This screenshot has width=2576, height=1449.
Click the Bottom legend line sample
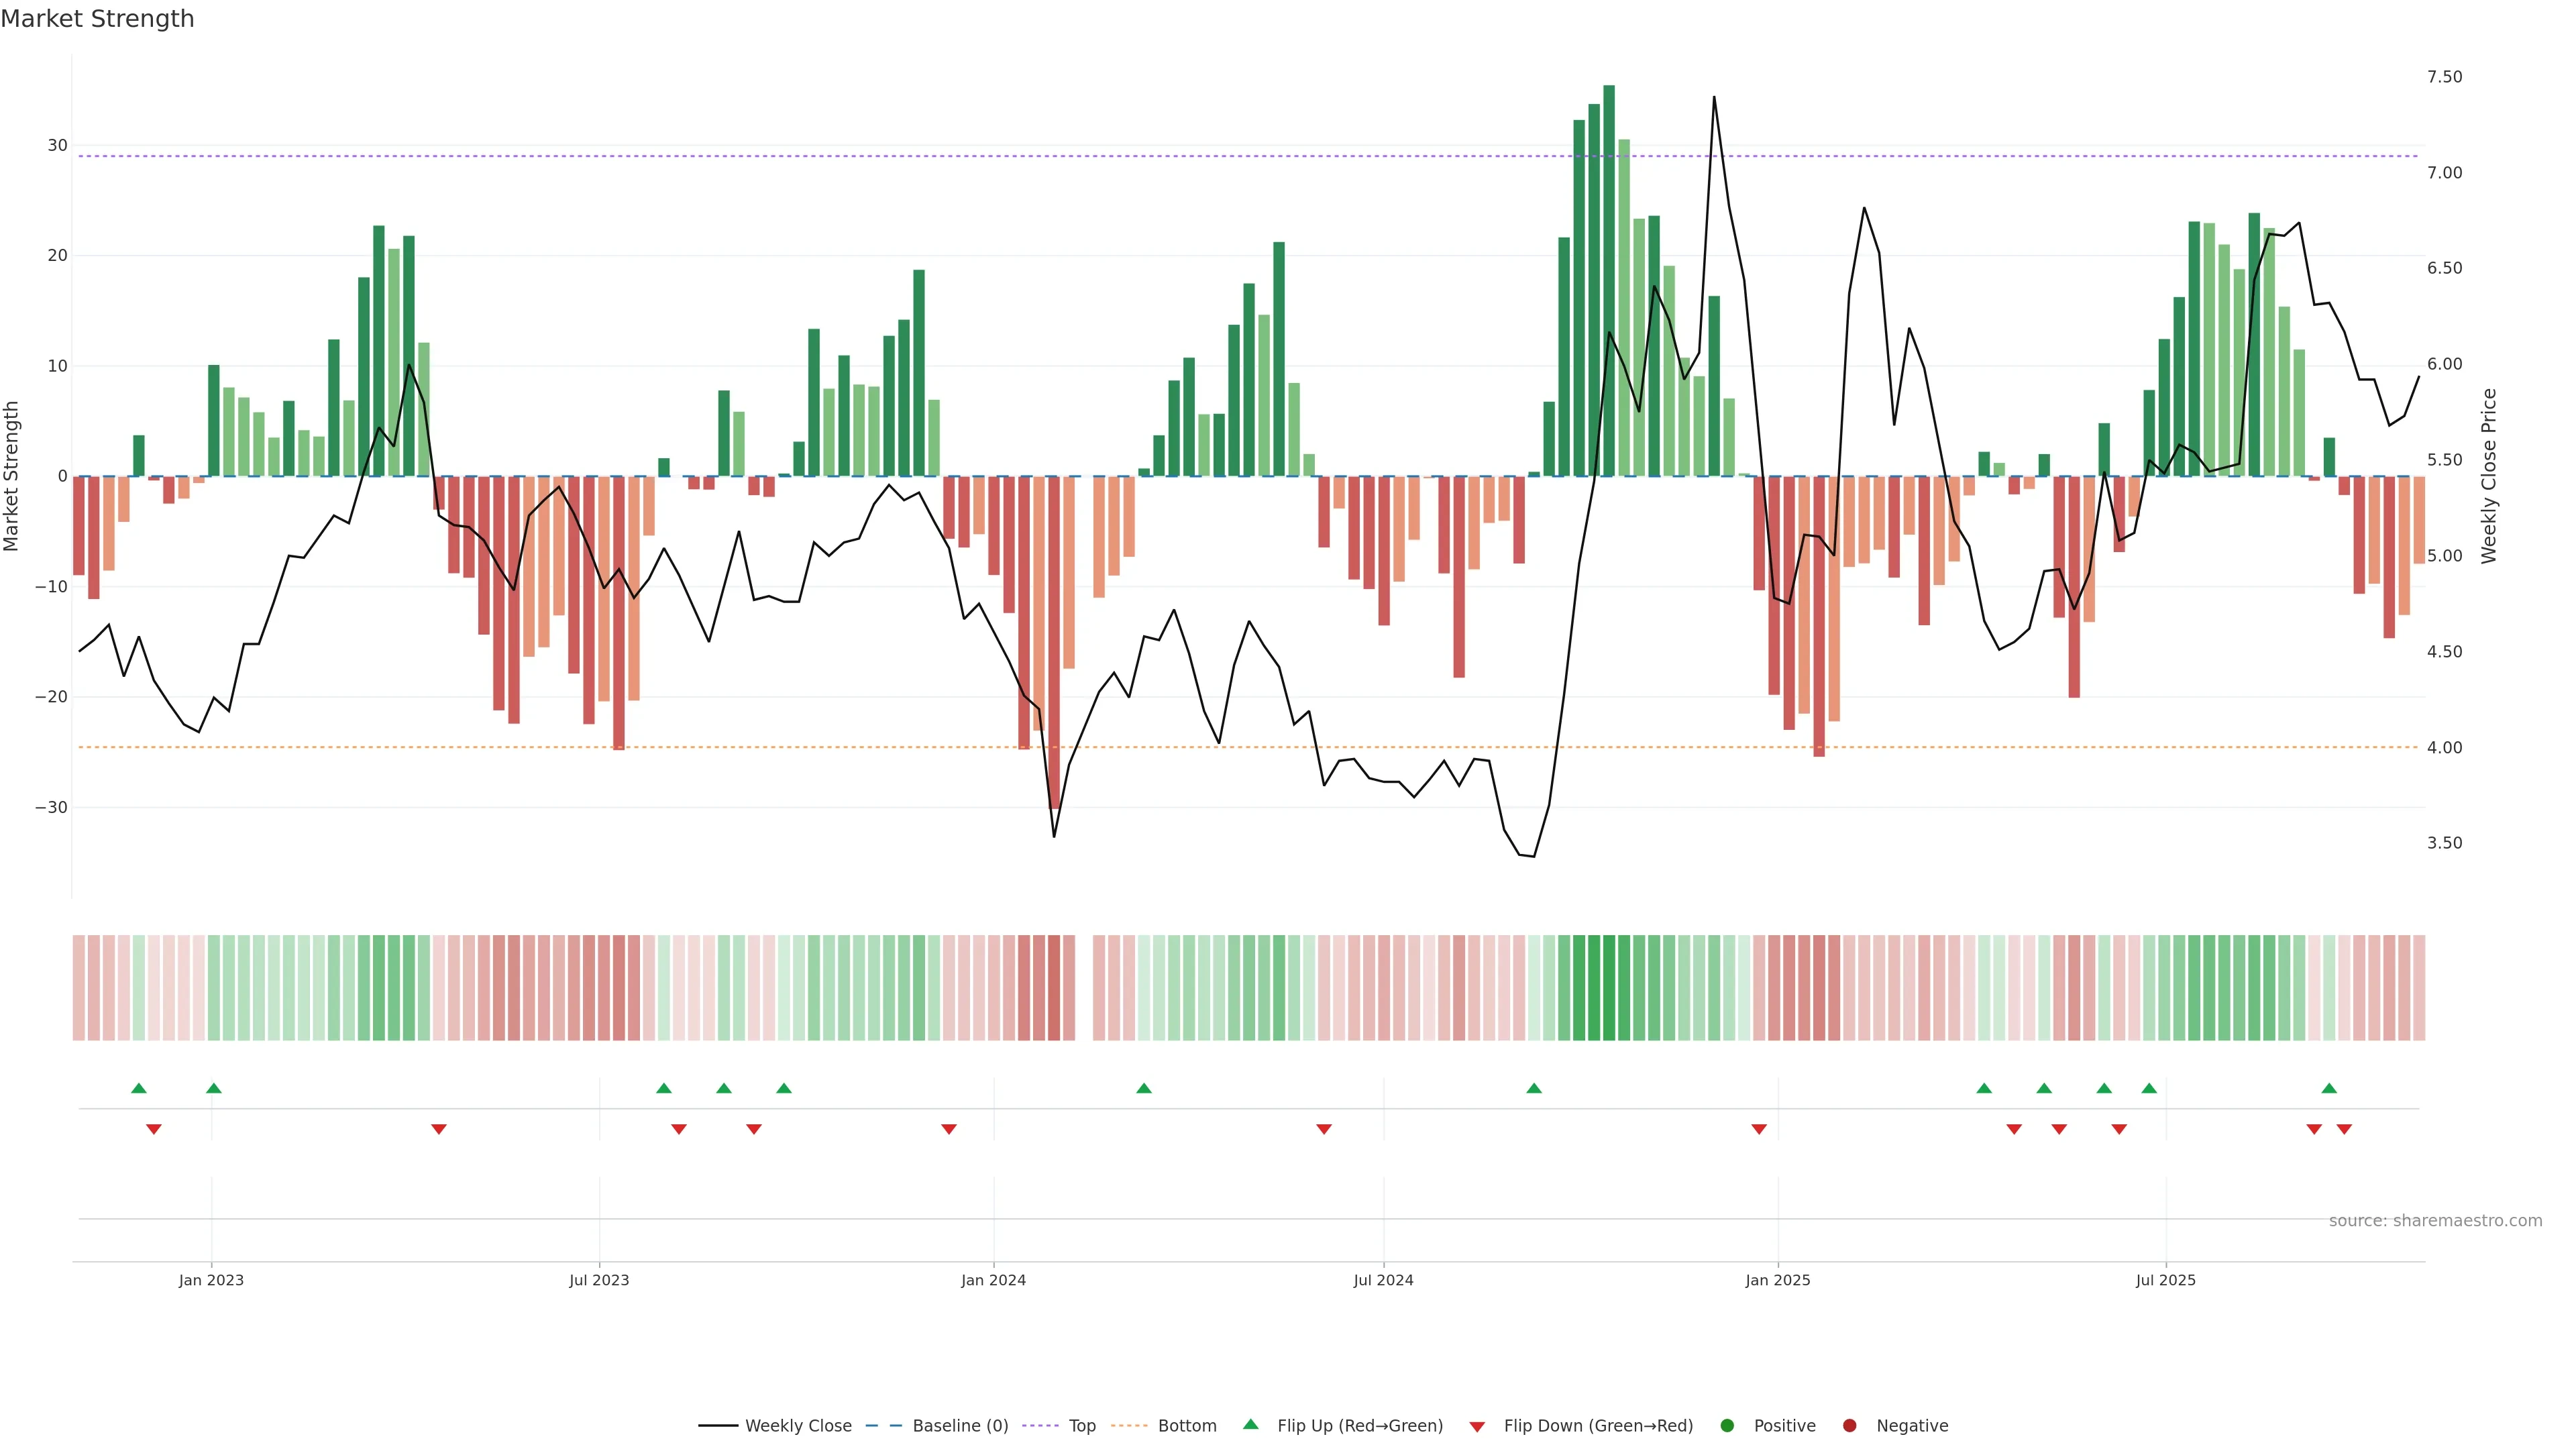pos(1129,1426)
